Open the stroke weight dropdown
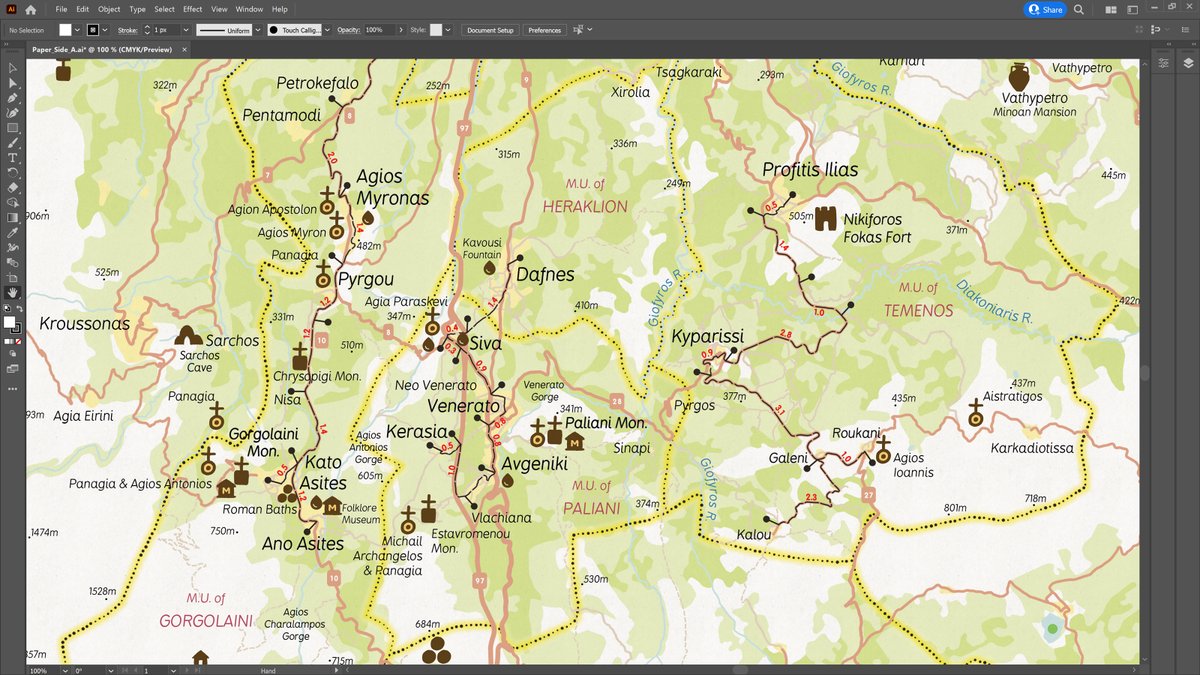The image size is (1200, 675). coord(186,30)
